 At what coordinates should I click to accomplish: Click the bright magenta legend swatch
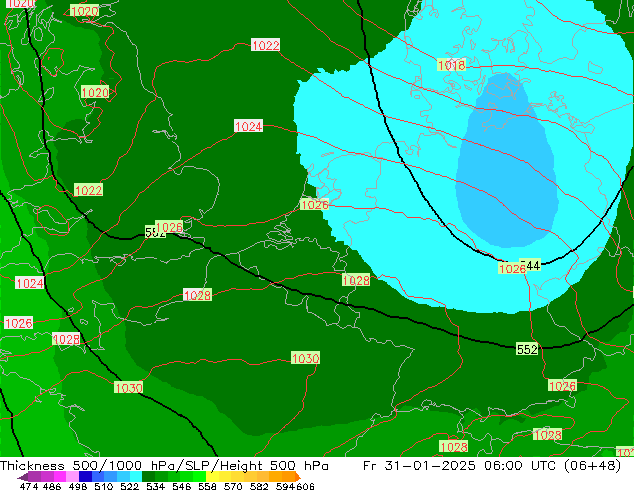click(60, 477)
